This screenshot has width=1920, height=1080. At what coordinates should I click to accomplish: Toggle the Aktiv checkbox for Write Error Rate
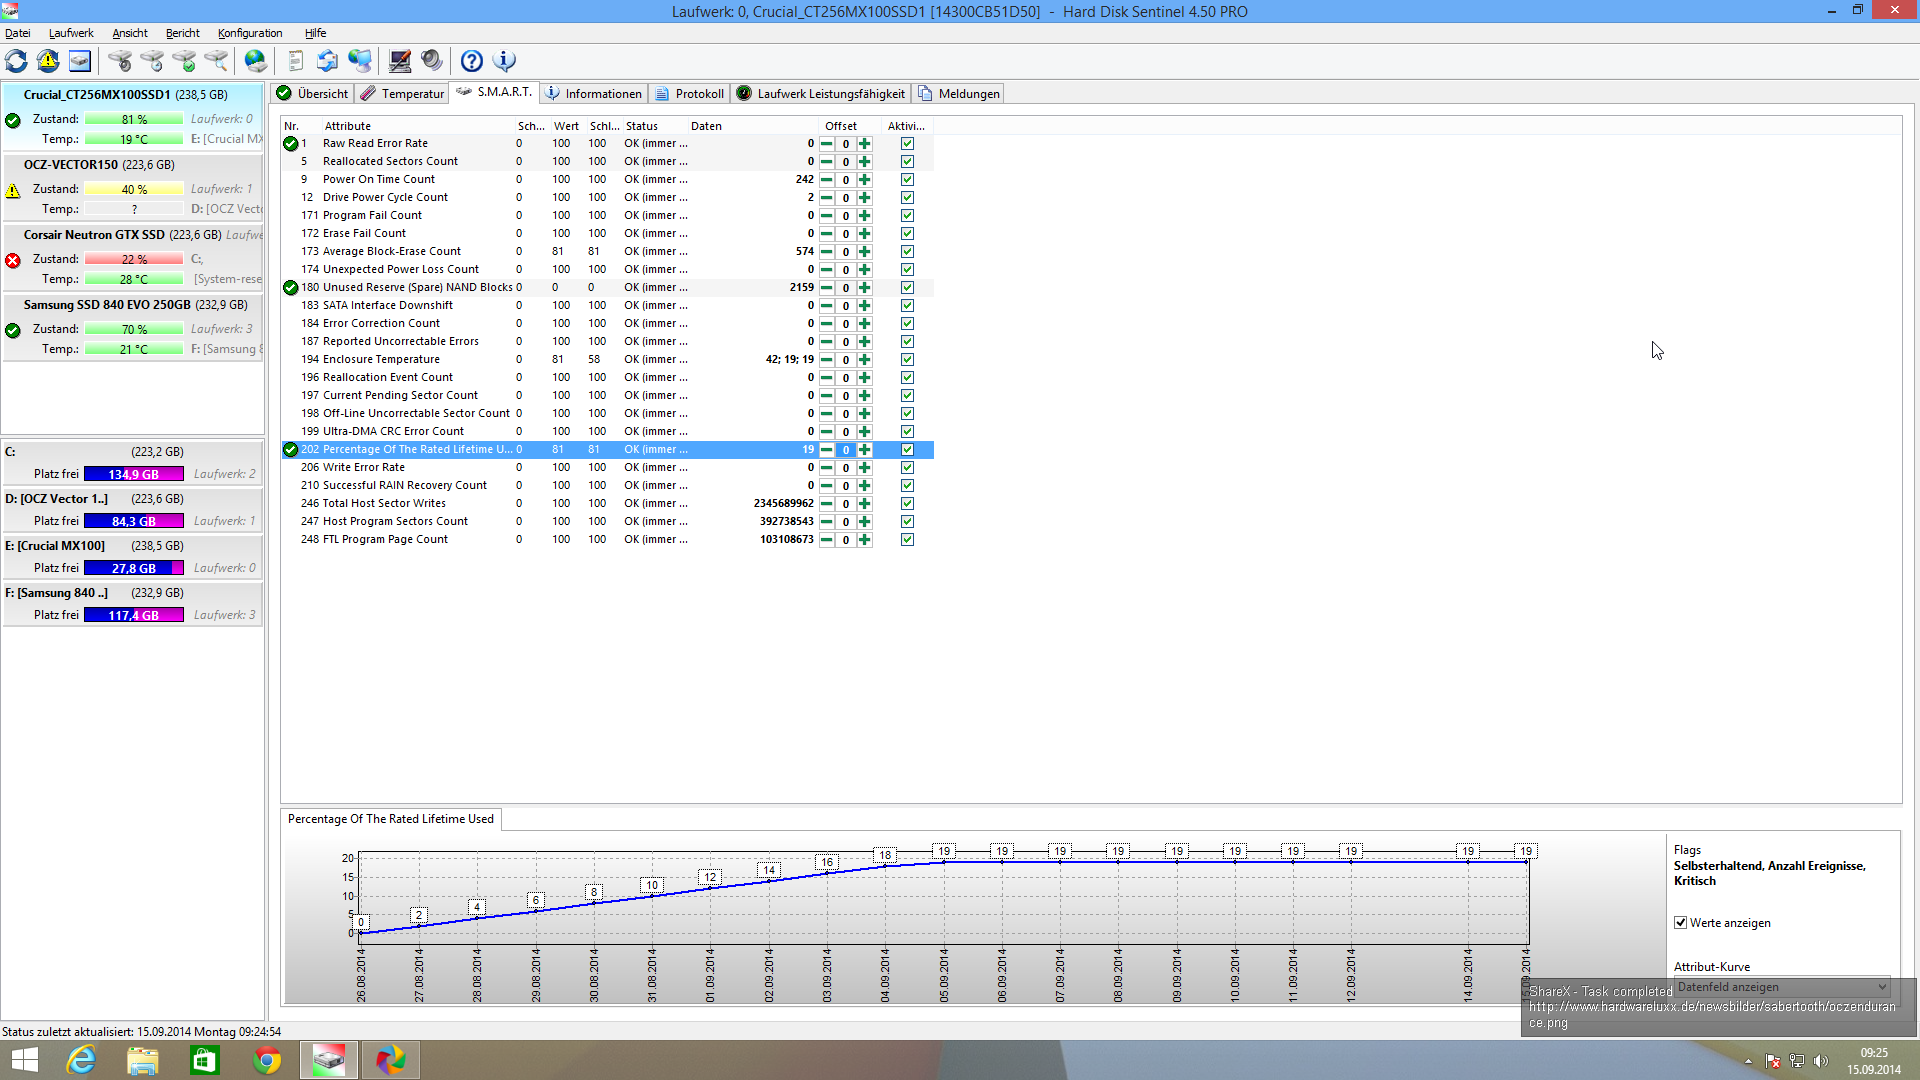(x=907, y=468)
